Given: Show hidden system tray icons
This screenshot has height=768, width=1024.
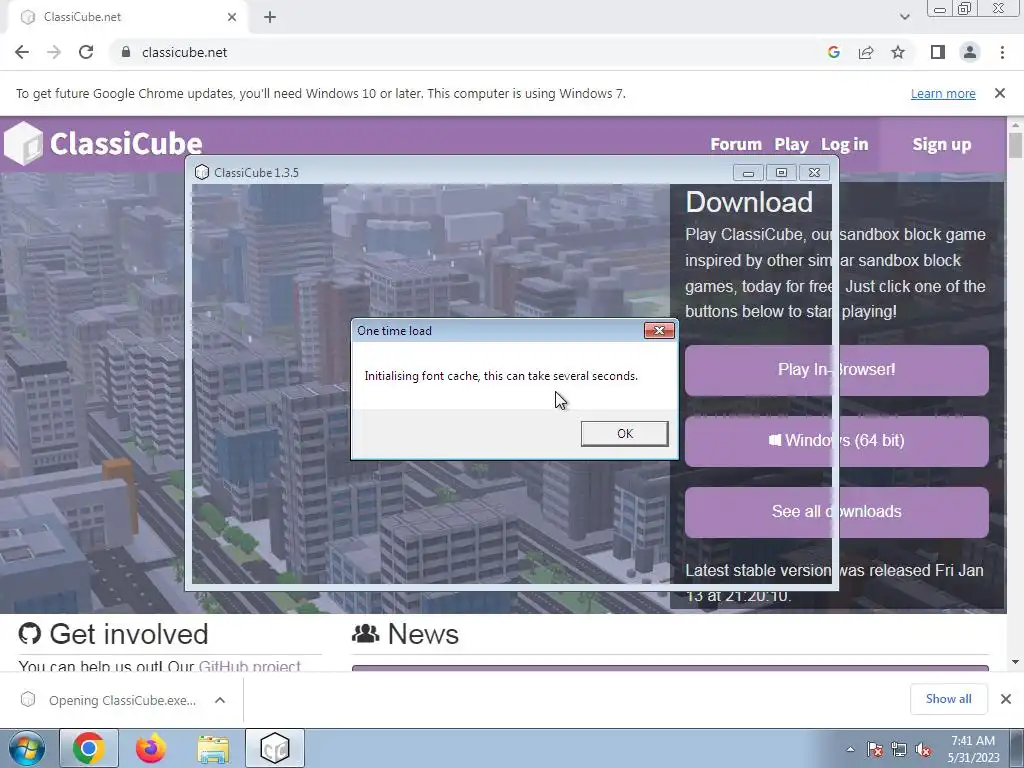Looking at the screenshot, I should coord(850,750).
